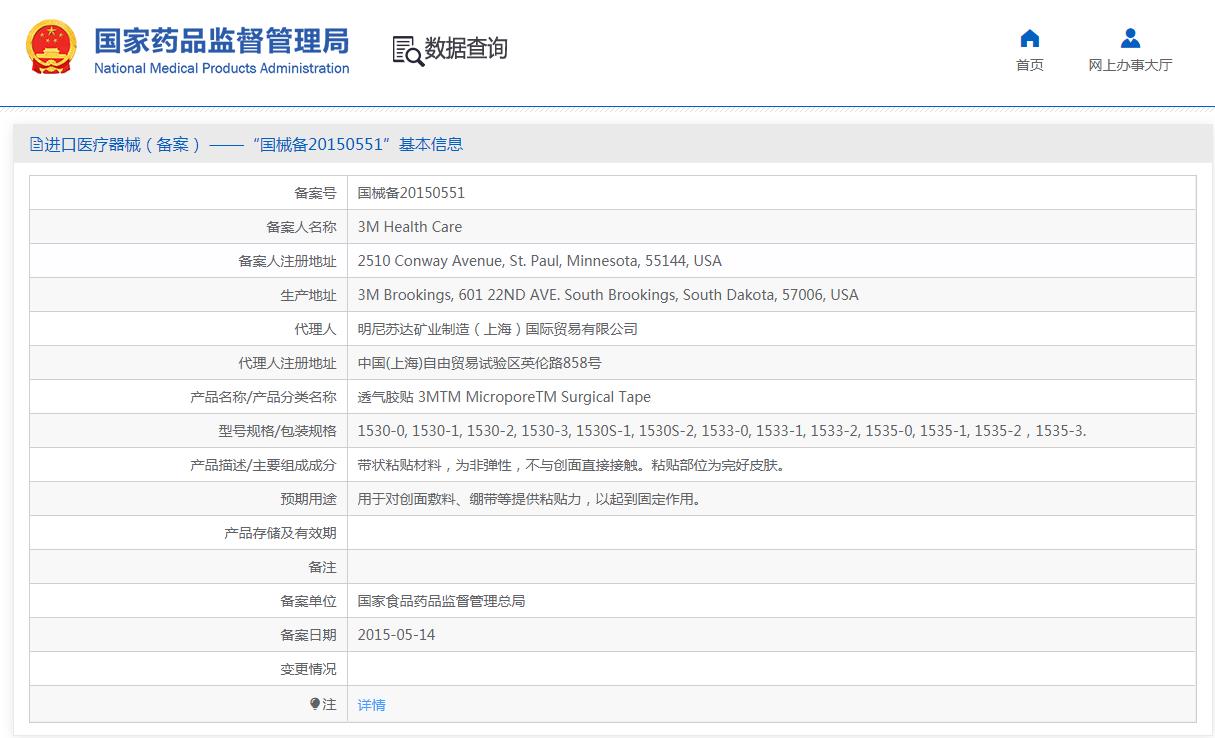Image resolution: width=1215 pixels, height=738 pixels.
Task: Click the document icon beside 进口医疗器械 title
Action: tap(36, 144)
